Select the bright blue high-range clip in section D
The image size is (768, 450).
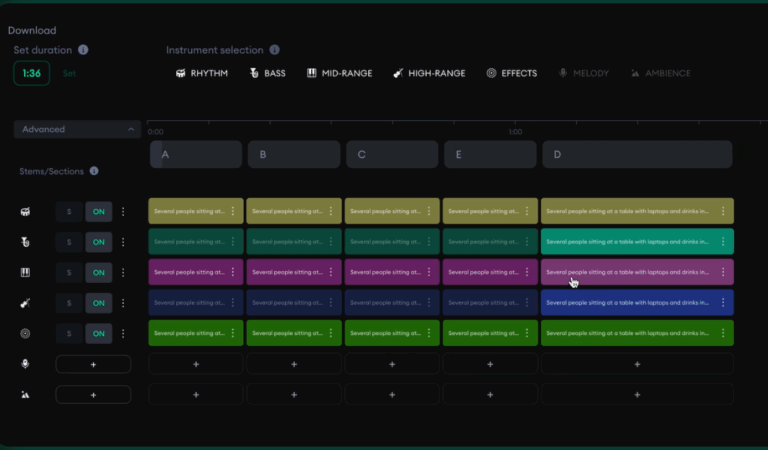[x=637, y=303]
